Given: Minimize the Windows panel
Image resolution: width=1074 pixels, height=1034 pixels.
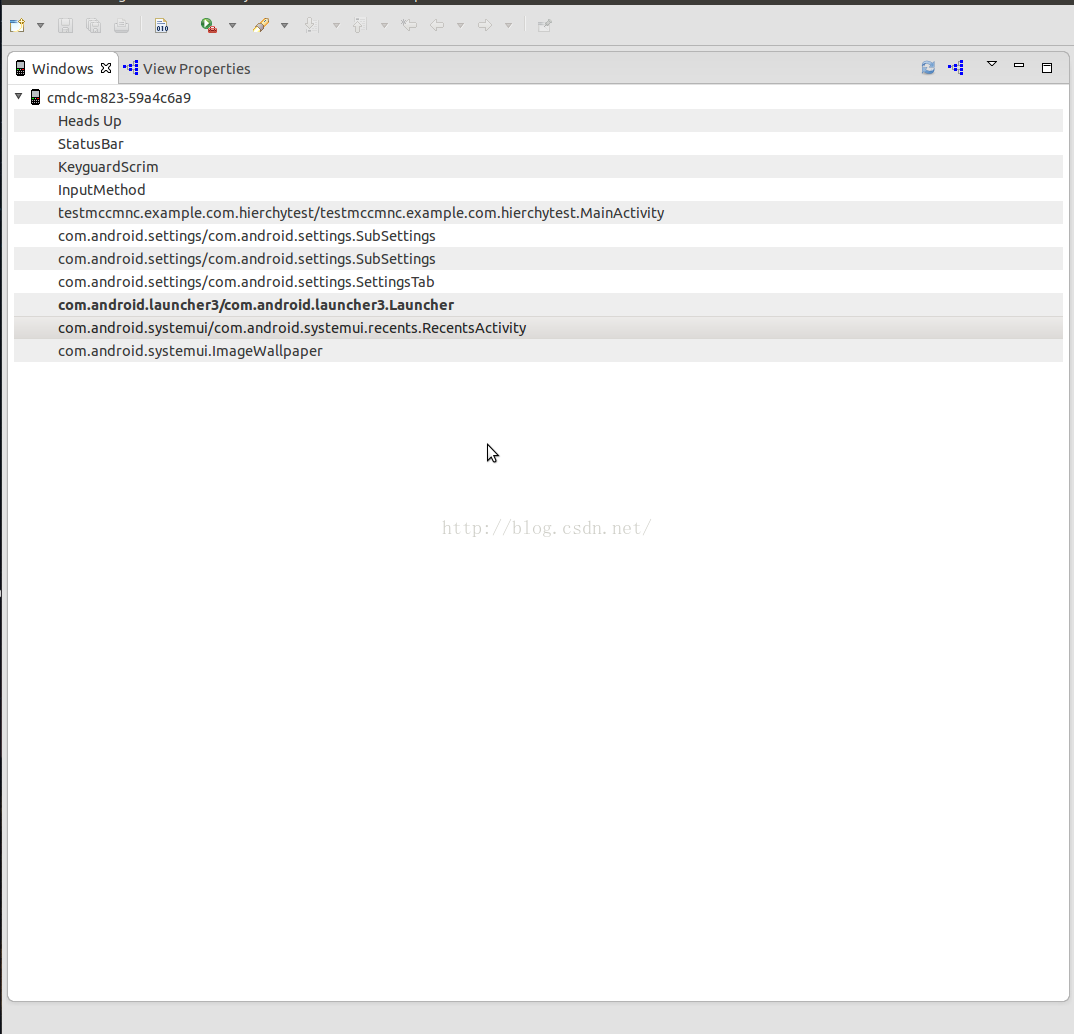Looking at the screenshot, I should 1019,65.
